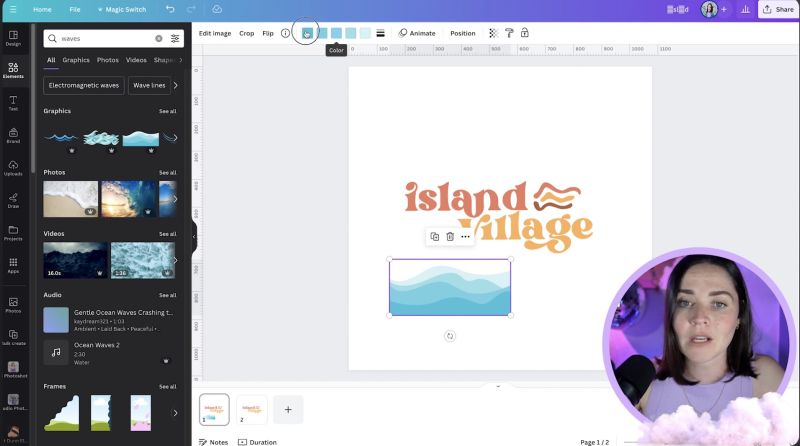Image resolution: width=800 pixels, height=446 pixels.
Task: Click the image info icon
Action: tap(285, 33)
